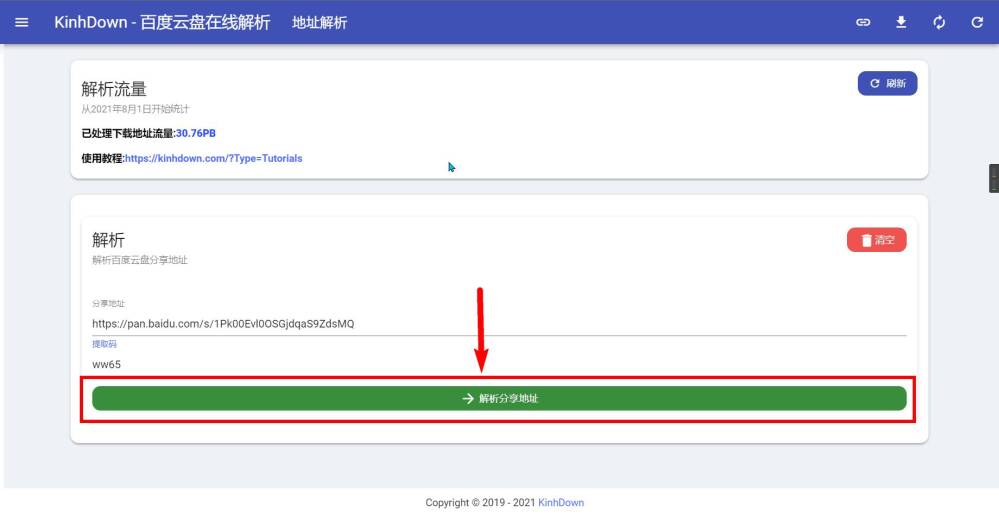Image resolution: width=999 pixels, height=517 pixels.
Task: Click the Copyright © 2019 - 2021 footer text
Action: (x=480, y=502)
